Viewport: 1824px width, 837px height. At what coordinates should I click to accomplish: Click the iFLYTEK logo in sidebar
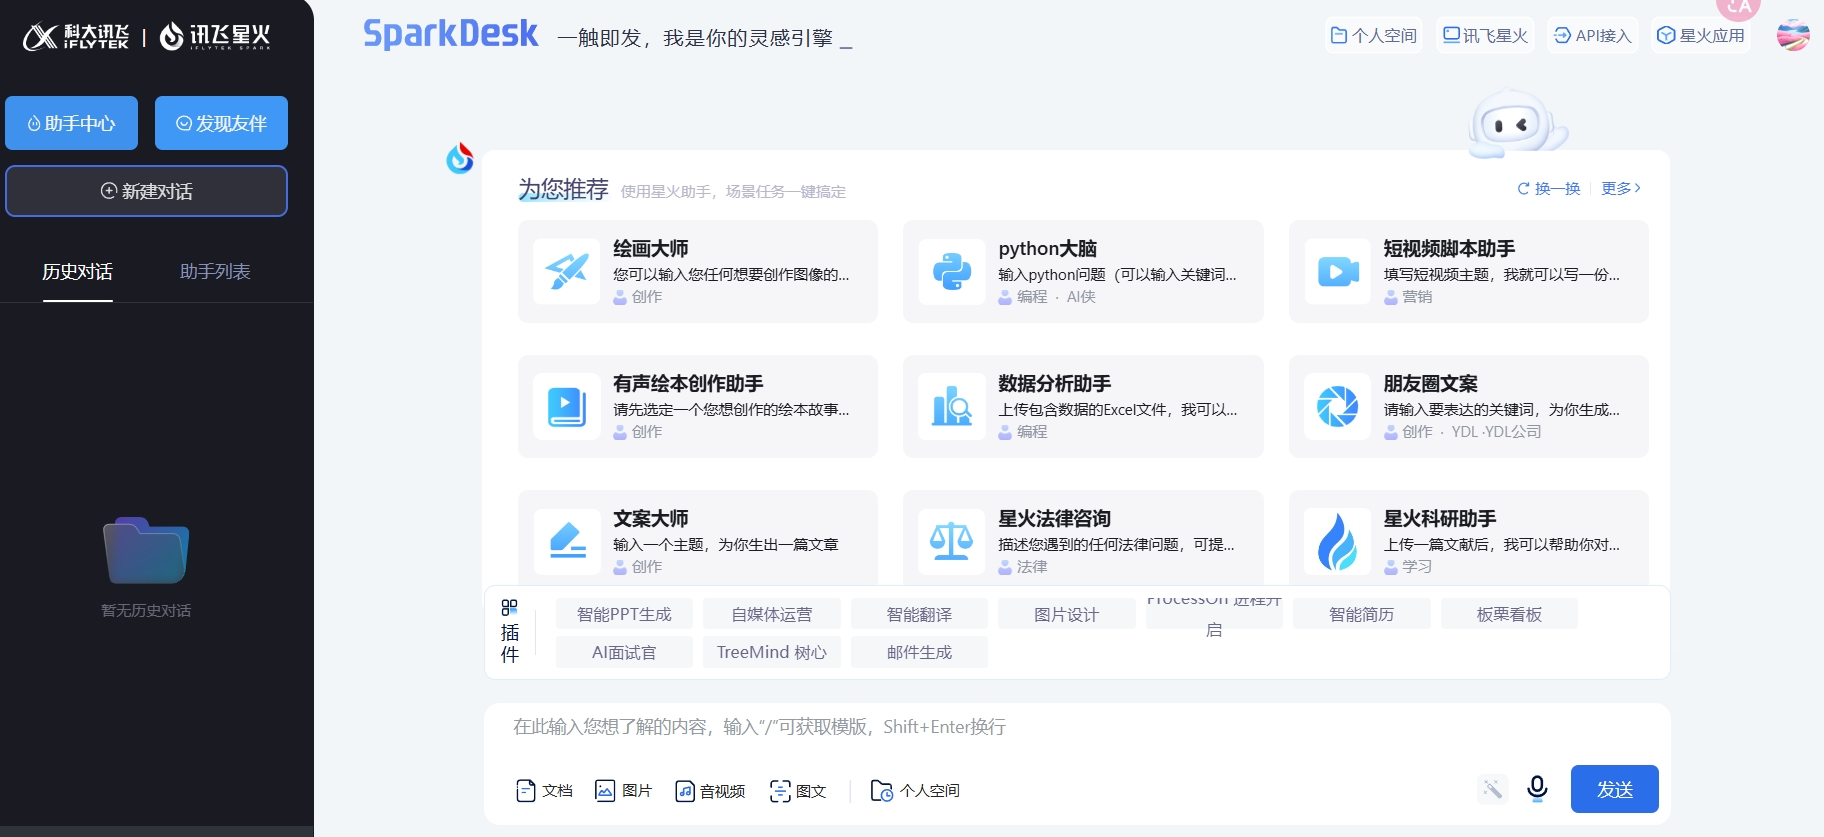pos(76,37)
